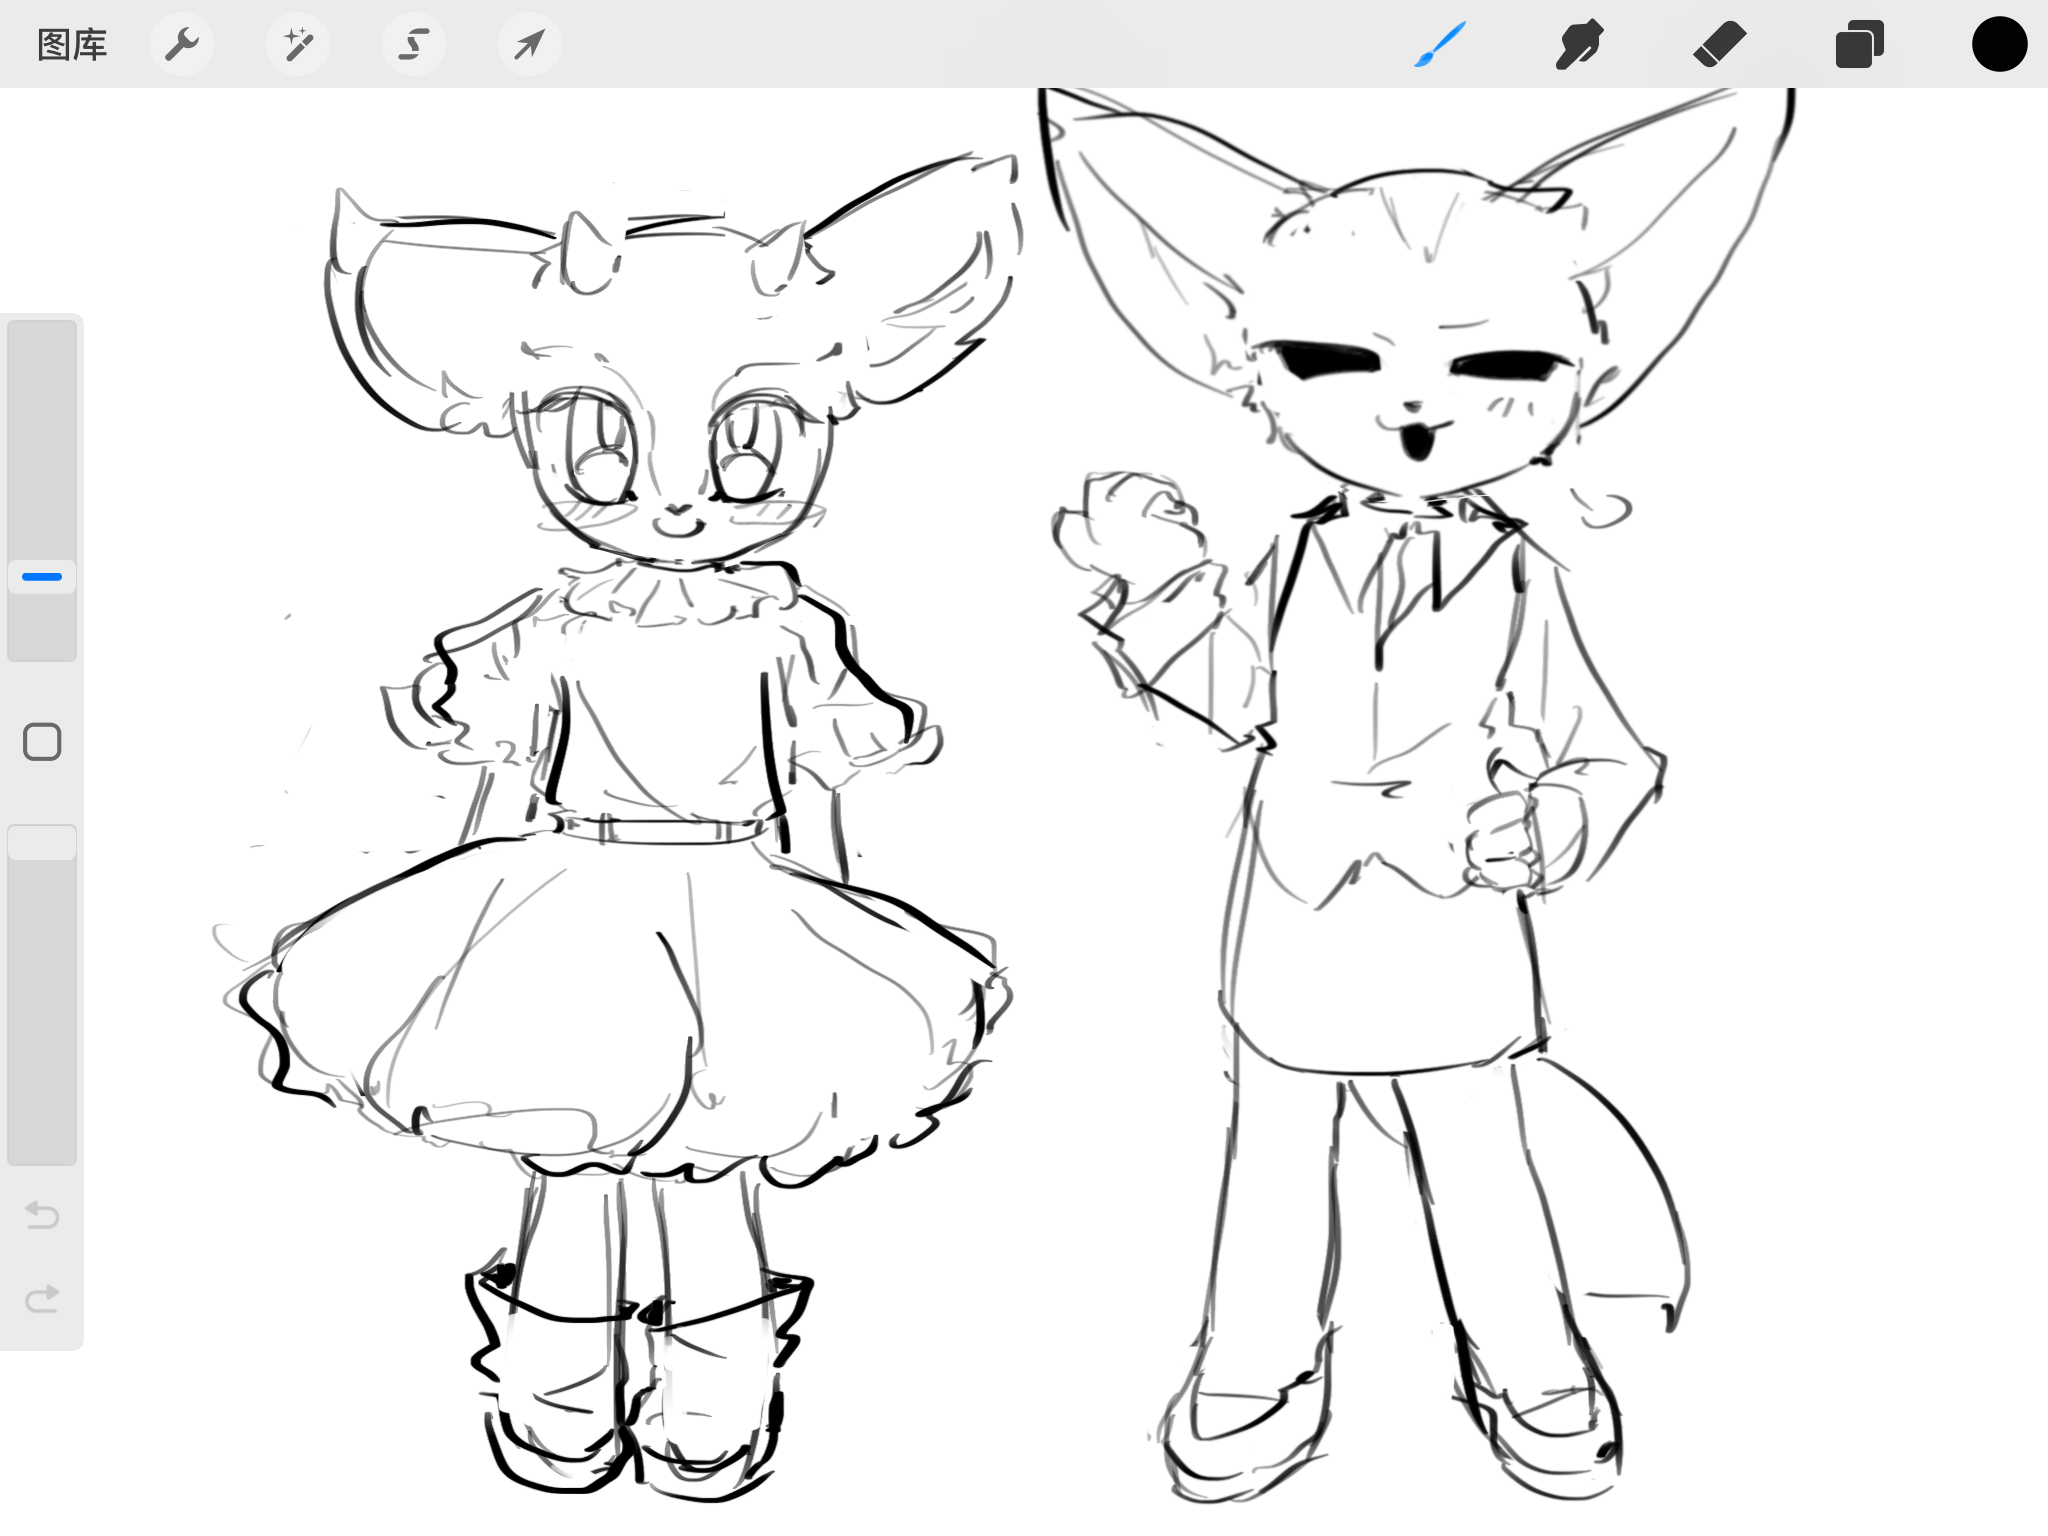Activate the Transform arrow tool

coord(529,45)
